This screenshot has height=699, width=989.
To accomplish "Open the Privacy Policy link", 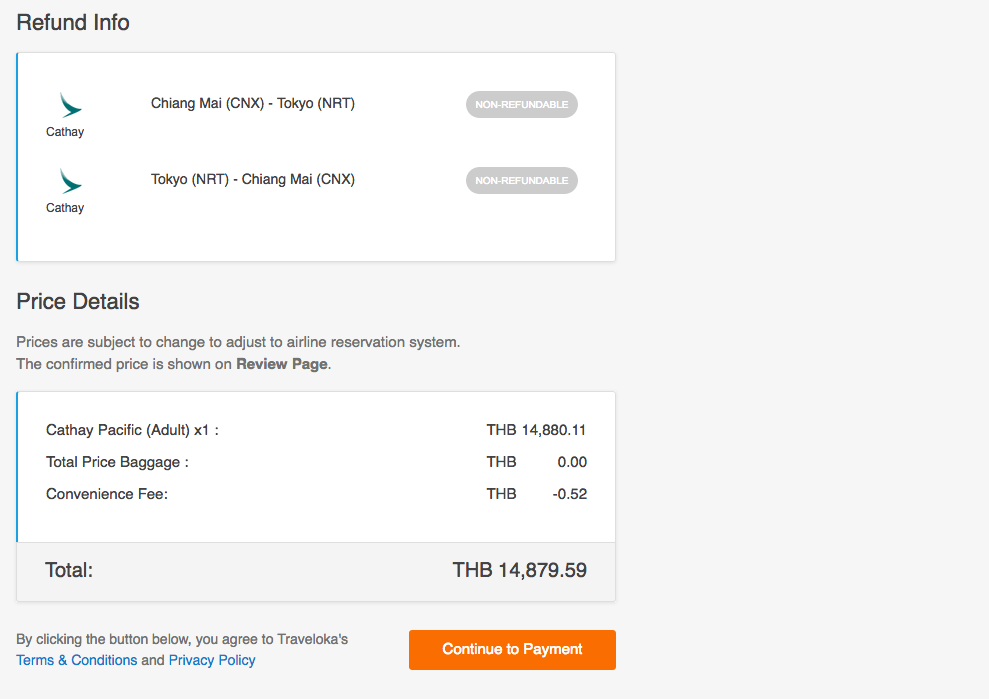I will point(212,660).
